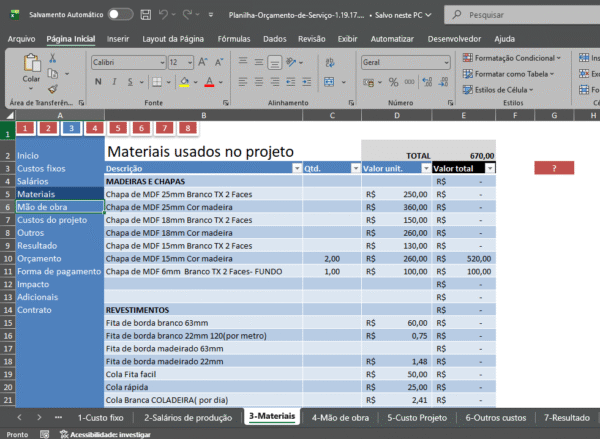The width and height of the screenshot is (600, 439).
Task: Click the Redo arrow icon
Action: click(187, 15)
